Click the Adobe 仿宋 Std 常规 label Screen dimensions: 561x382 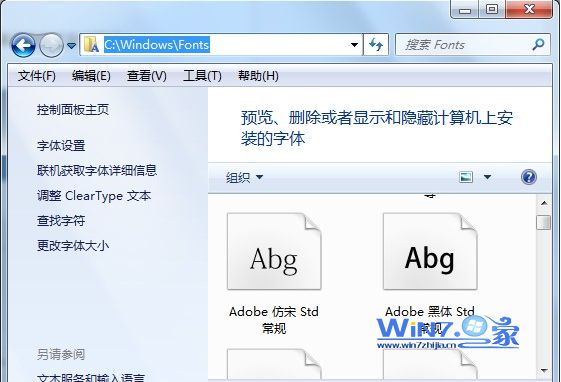tap(274, 320)
